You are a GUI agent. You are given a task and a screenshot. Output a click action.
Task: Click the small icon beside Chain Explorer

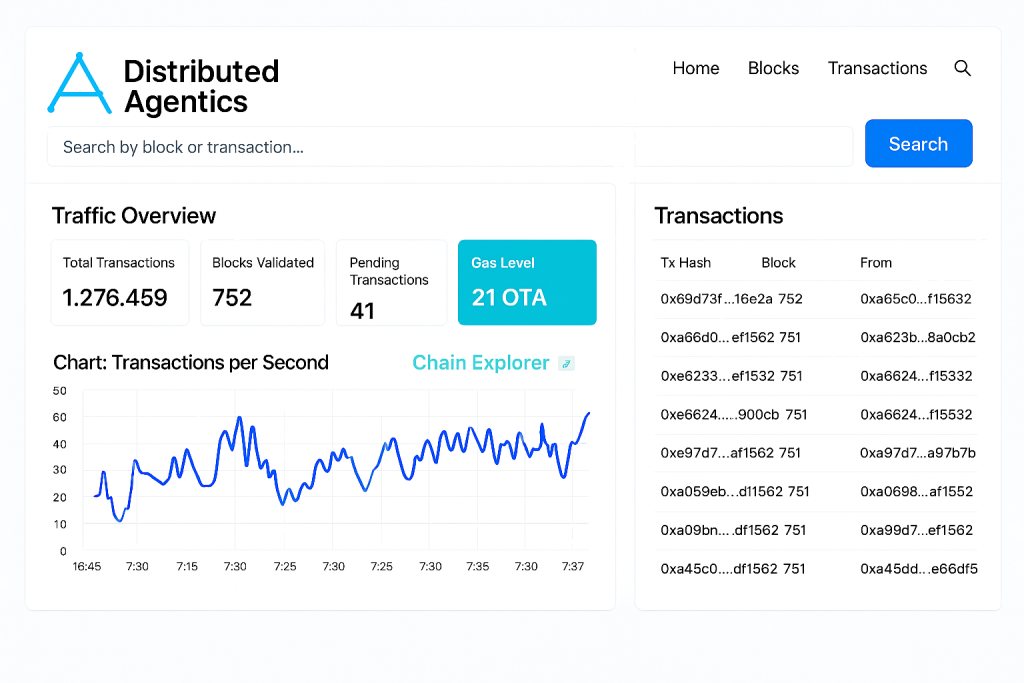click(566, 364)
